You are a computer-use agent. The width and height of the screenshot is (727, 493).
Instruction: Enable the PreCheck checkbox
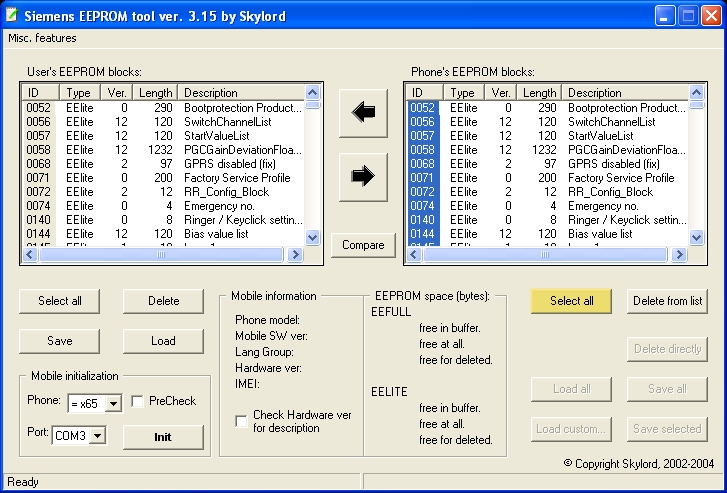(137, 401)
